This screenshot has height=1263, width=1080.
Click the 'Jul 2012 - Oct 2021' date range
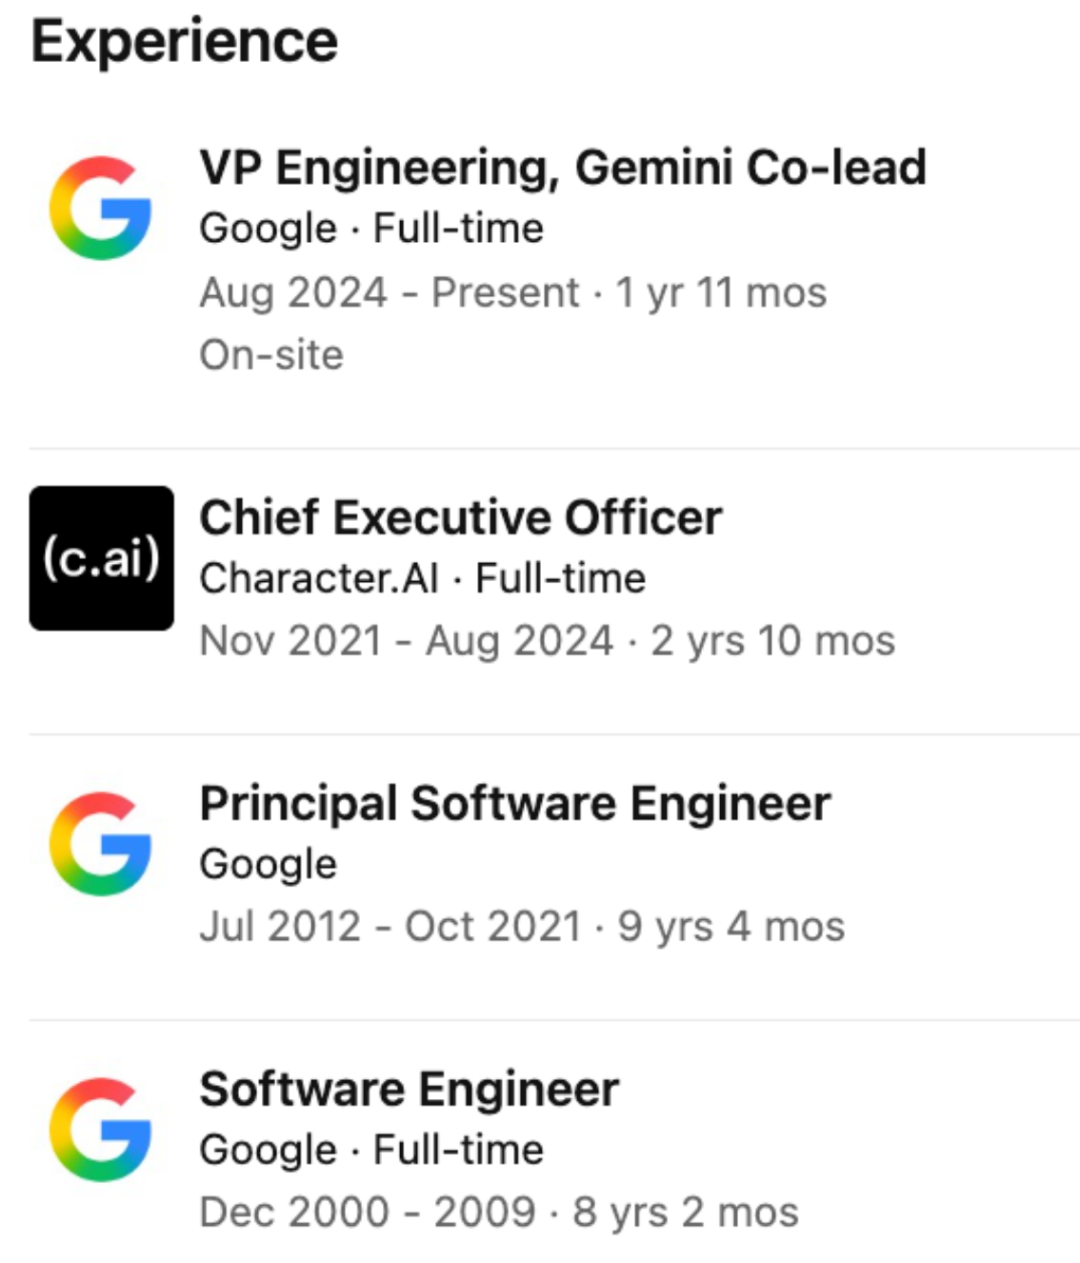click(x=390, y=926)
